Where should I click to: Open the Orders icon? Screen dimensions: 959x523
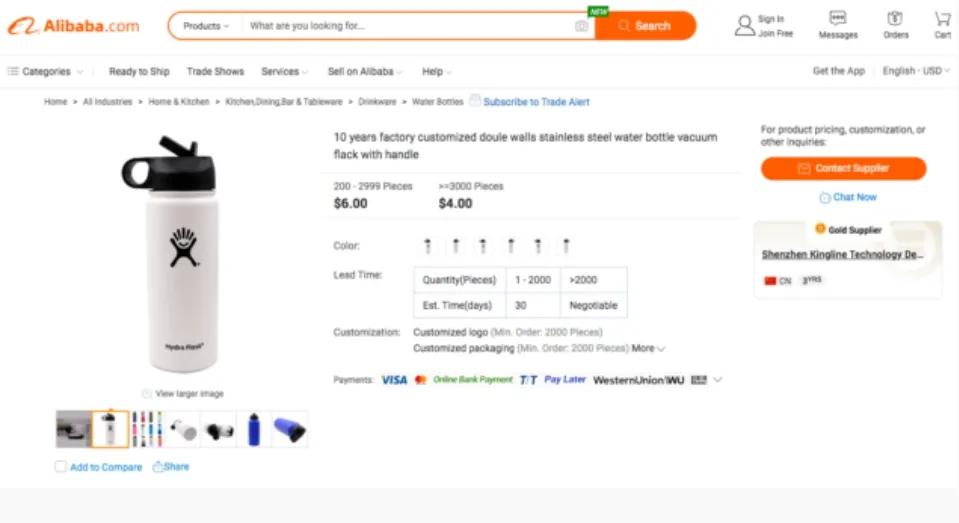(895, 19)
